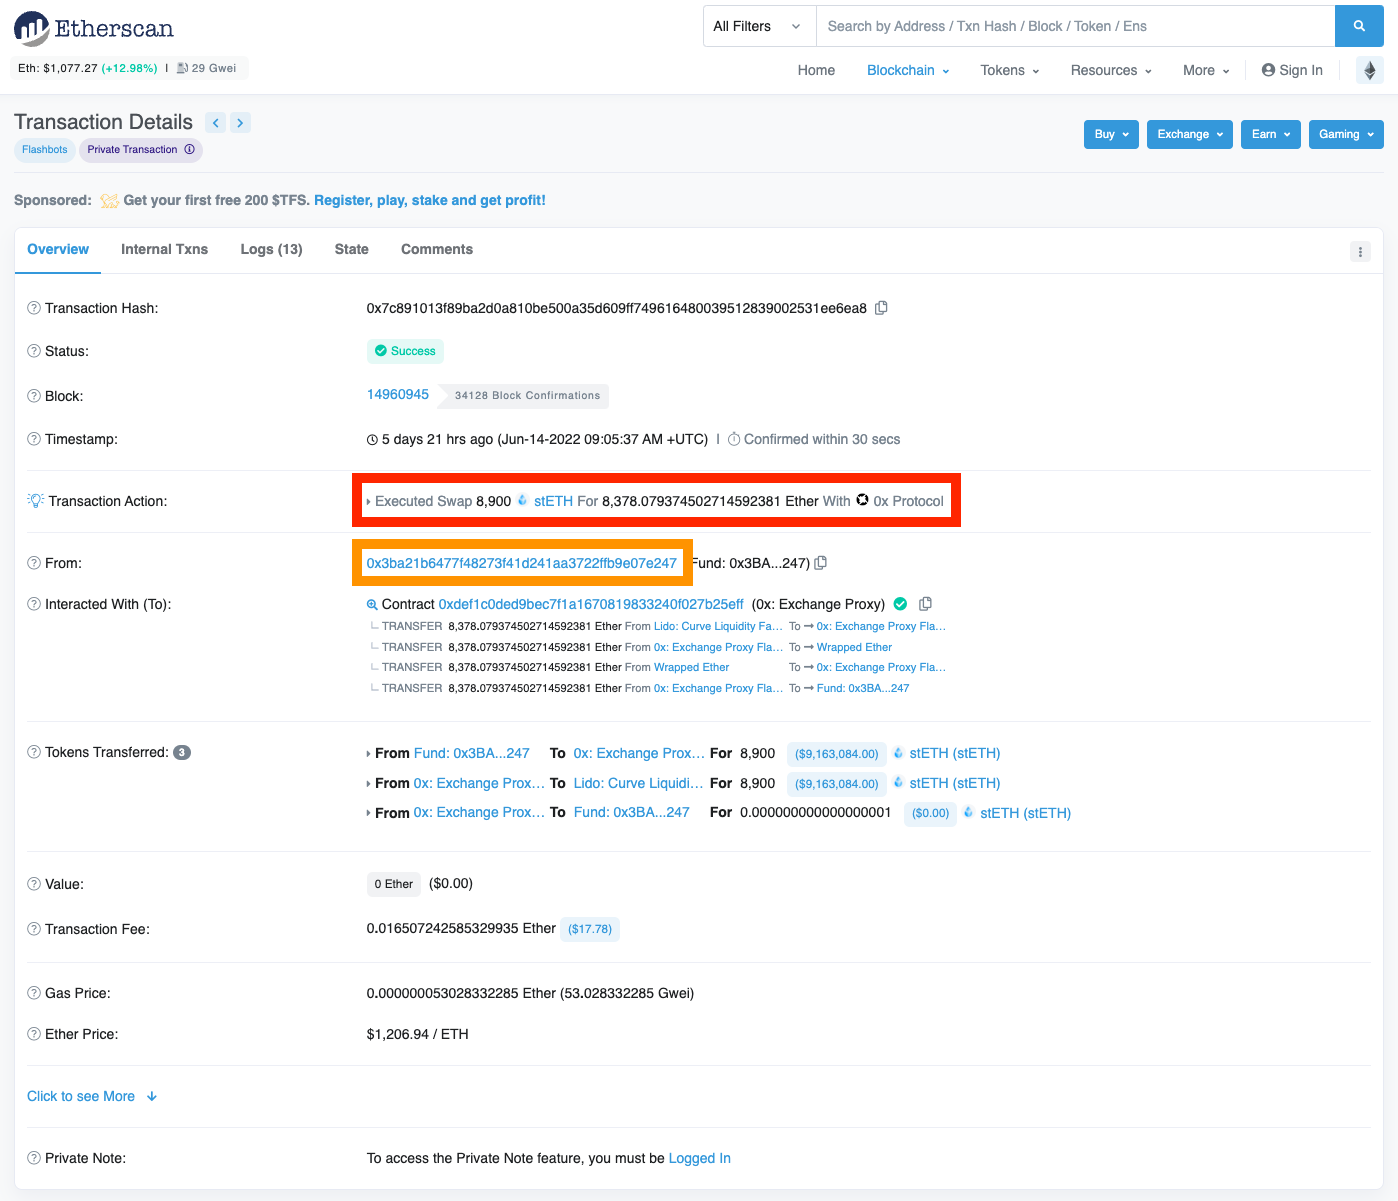Click the help icon next to Timestamp
Image resolution: width=1398 pixels, height=1201 pixels.
pos(34,439)
